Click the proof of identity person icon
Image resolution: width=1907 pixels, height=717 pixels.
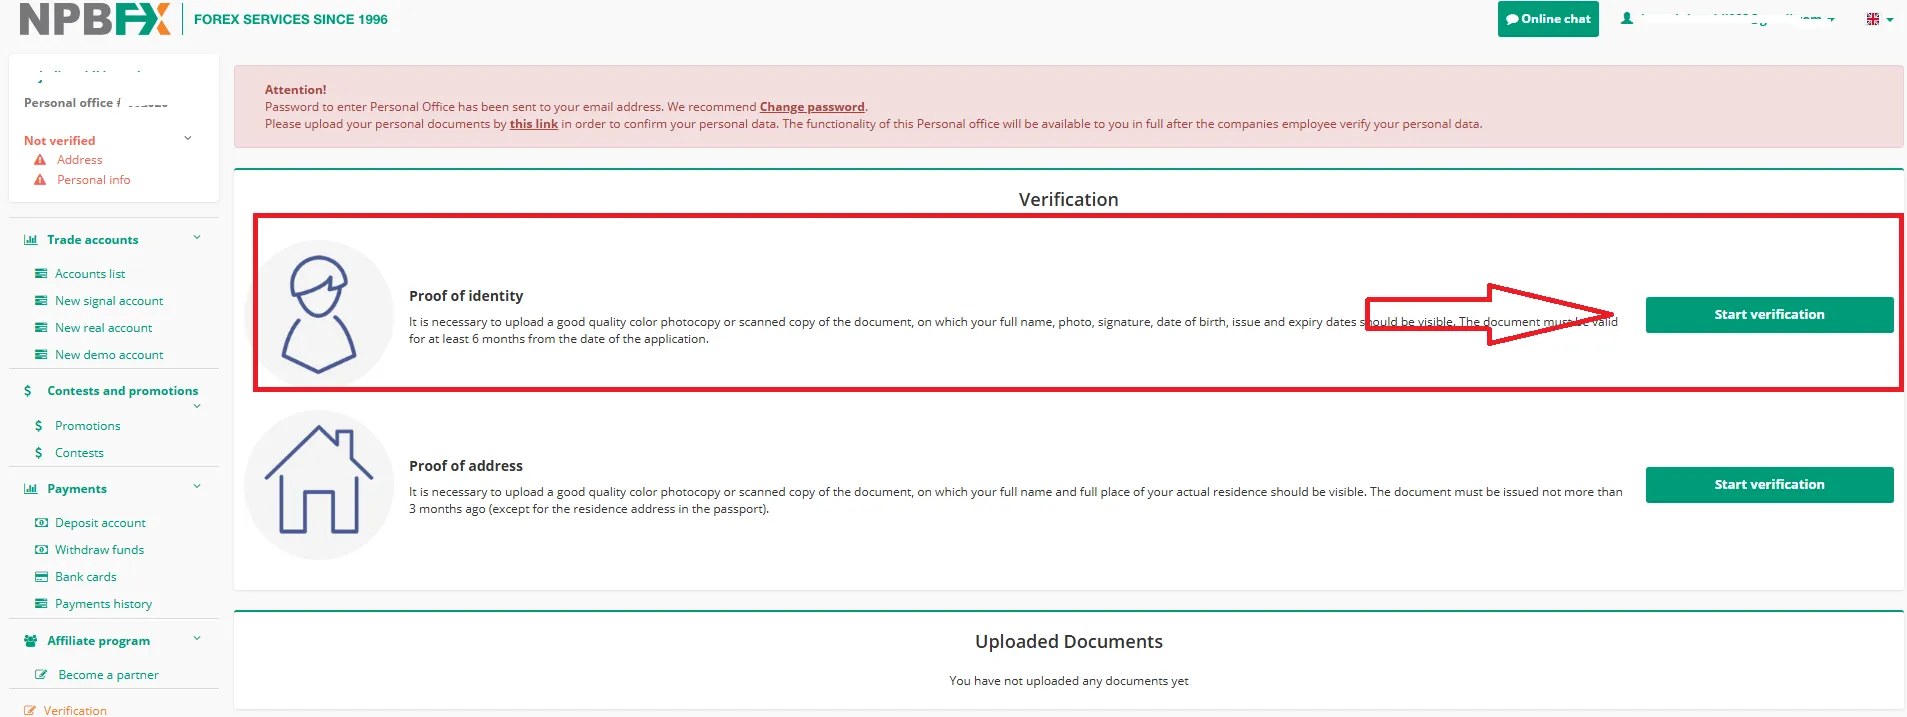319,314
